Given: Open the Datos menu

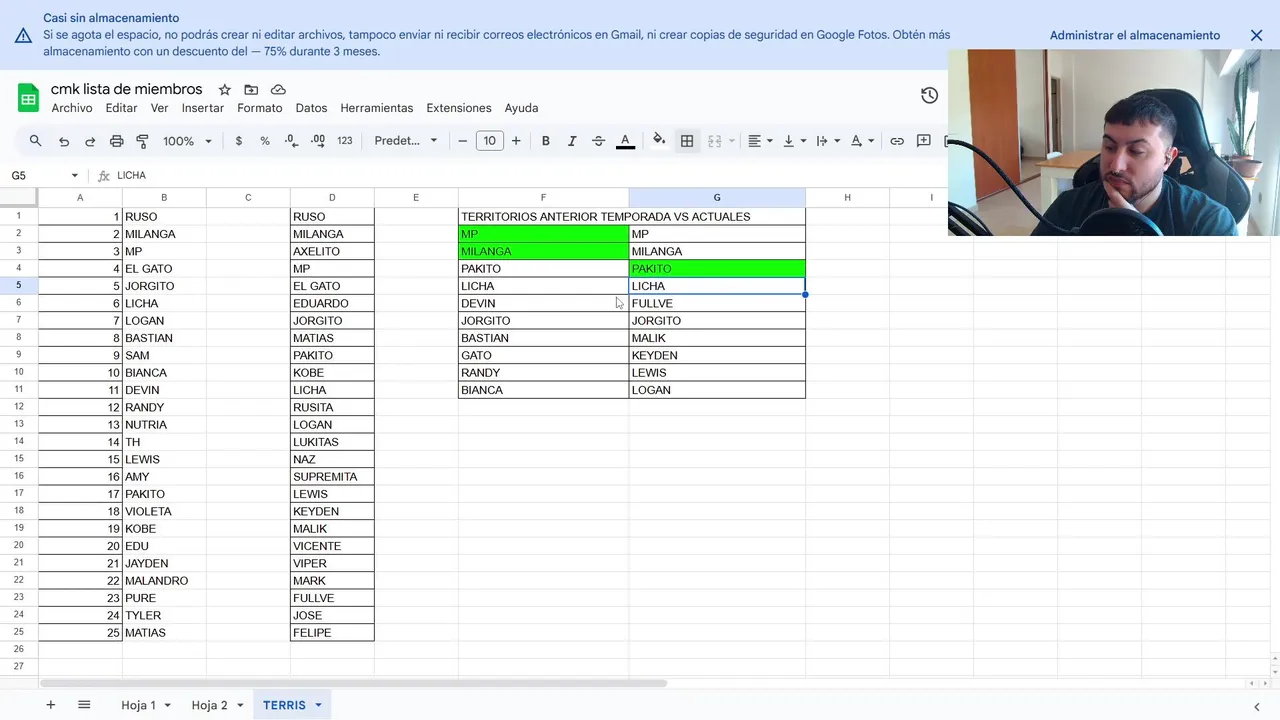Looking at the screenshot, I should point(311,108).
